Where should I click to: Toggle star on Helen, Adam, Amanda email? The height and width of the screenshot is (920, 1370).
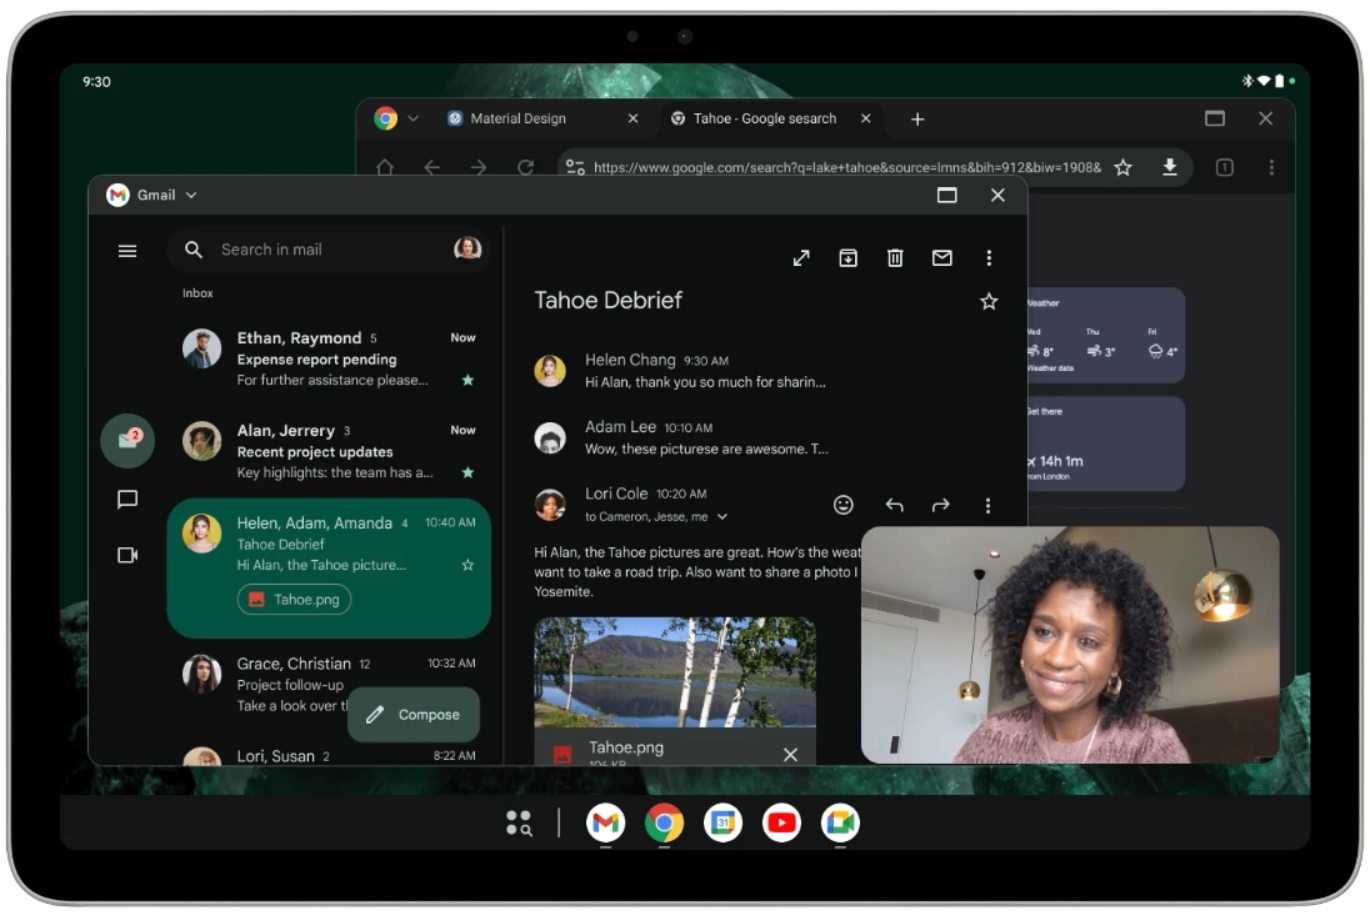point(468,565)
